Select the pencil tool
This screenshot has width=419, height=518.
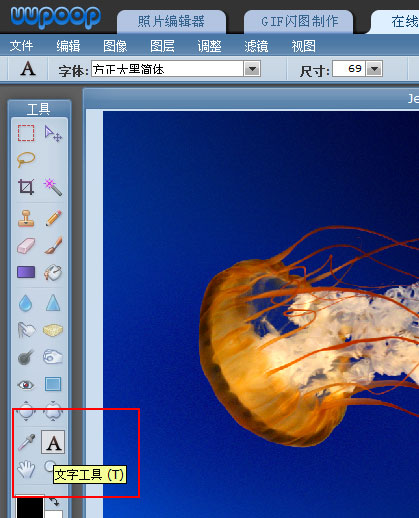click(53, 218)
